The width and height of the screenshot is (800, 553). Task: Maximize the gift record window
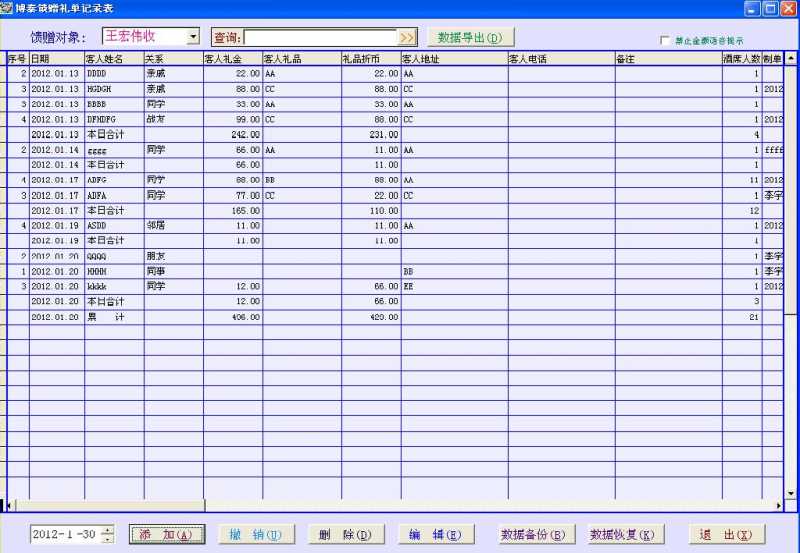click(x=772, y=8)
